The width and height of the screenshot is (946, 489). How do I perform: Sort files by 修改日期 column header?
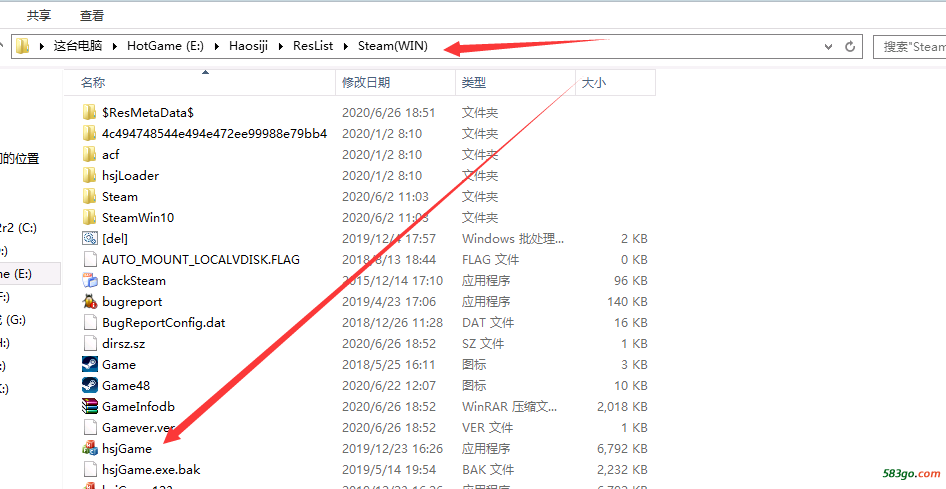[x=367, y=83]
